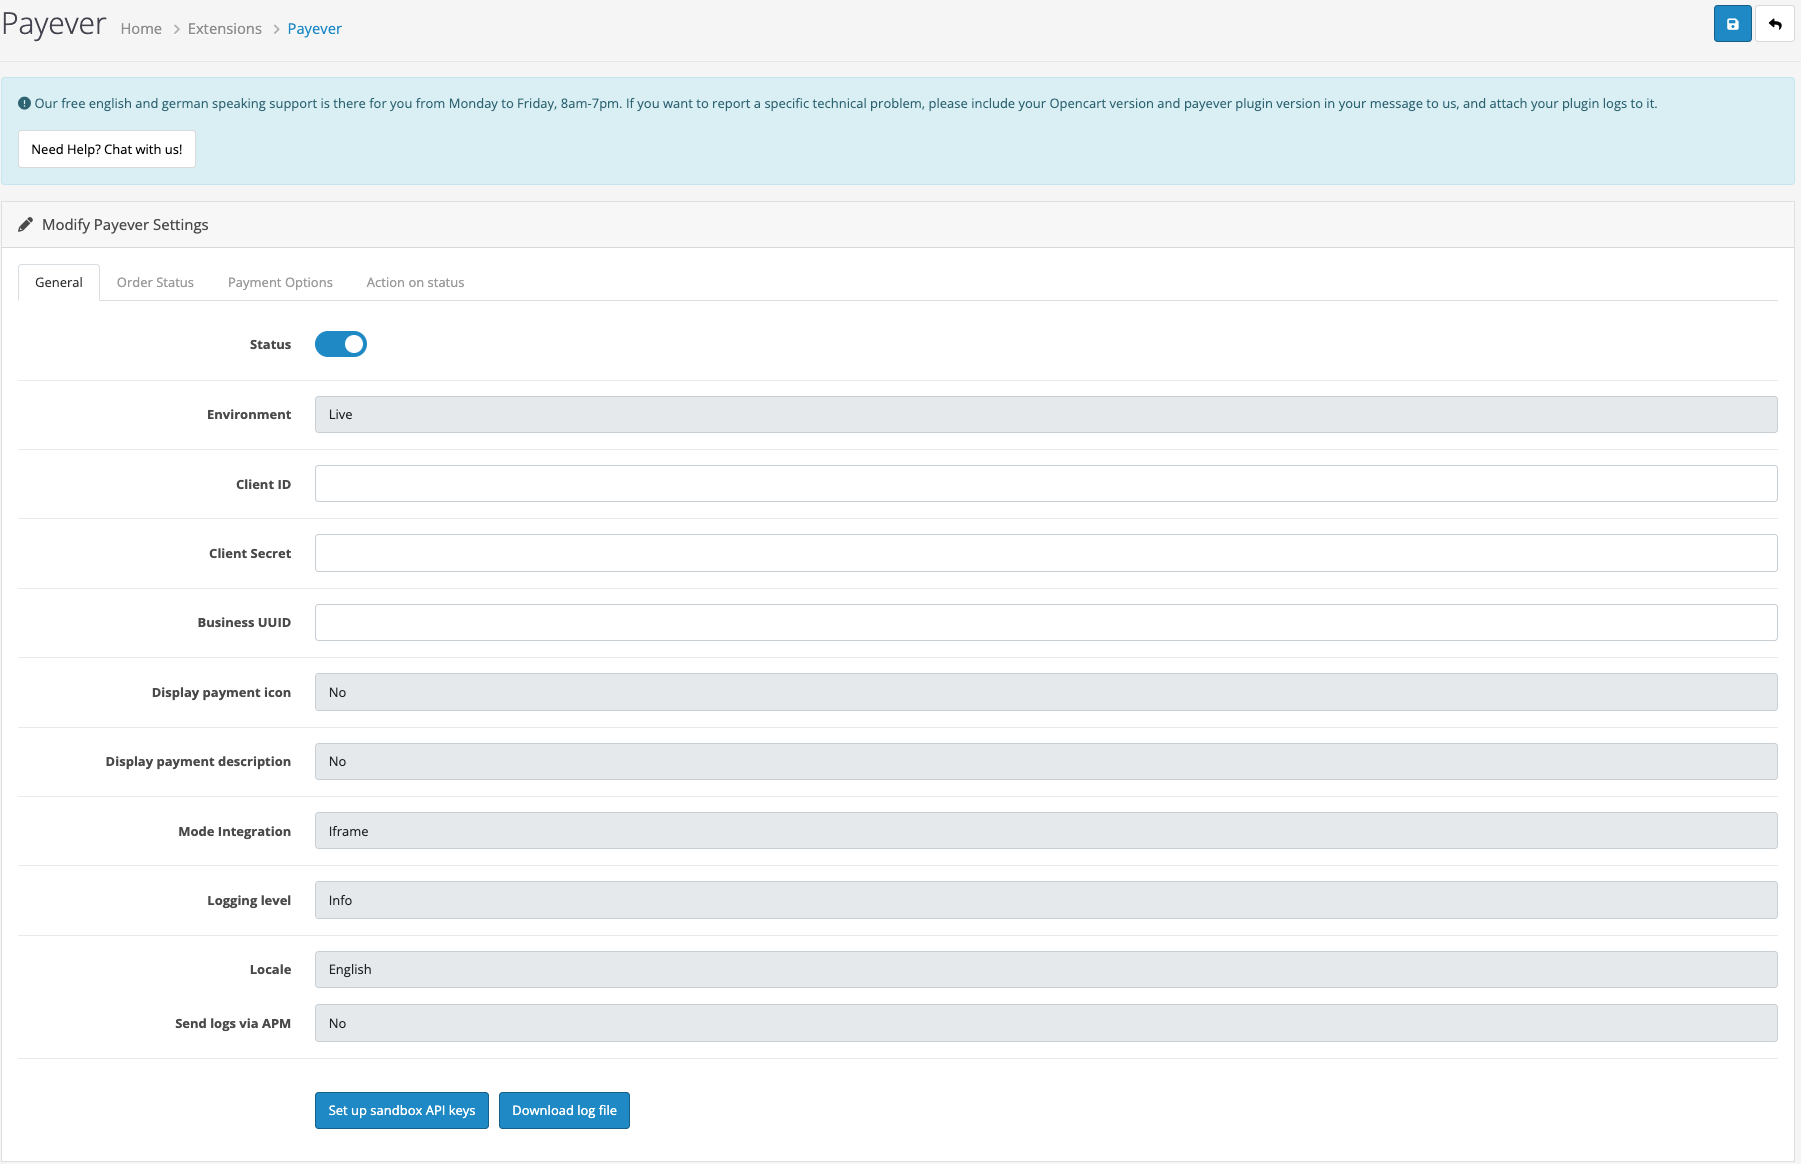The height and width of the screenshot is (1164, 1801).
Task: Open the Display payment icon dropdown
Action: click(x=1046, y=692)
